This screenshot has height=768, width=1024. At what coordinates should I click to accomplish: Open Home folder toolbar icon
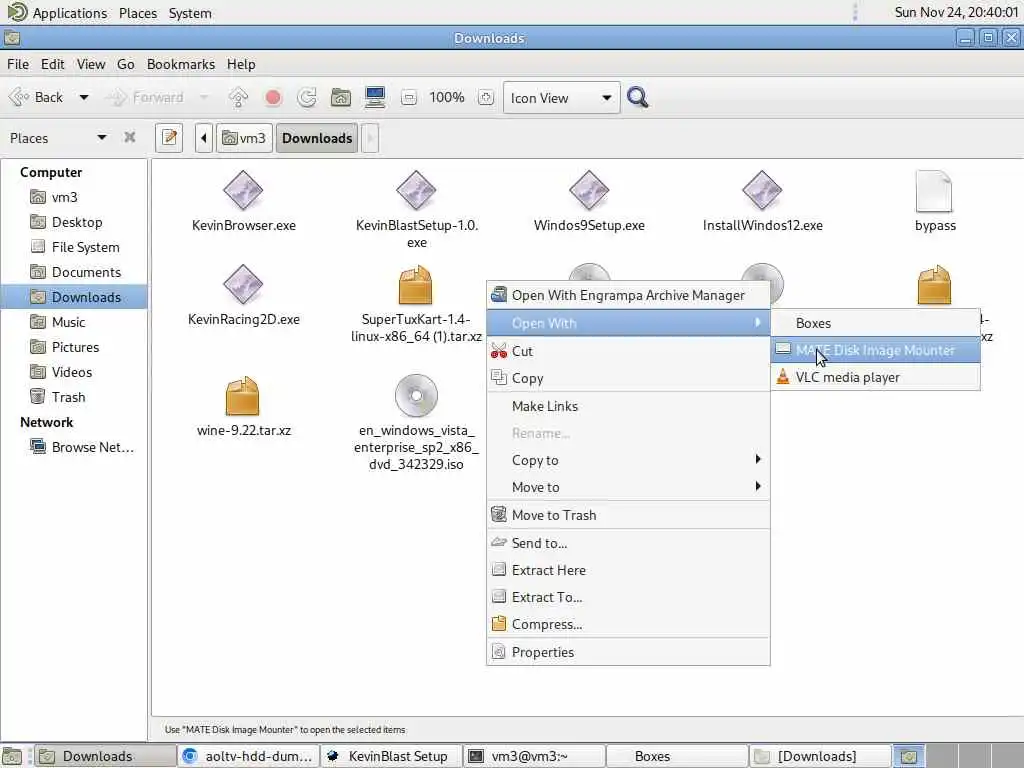click(x=340, y=97)
